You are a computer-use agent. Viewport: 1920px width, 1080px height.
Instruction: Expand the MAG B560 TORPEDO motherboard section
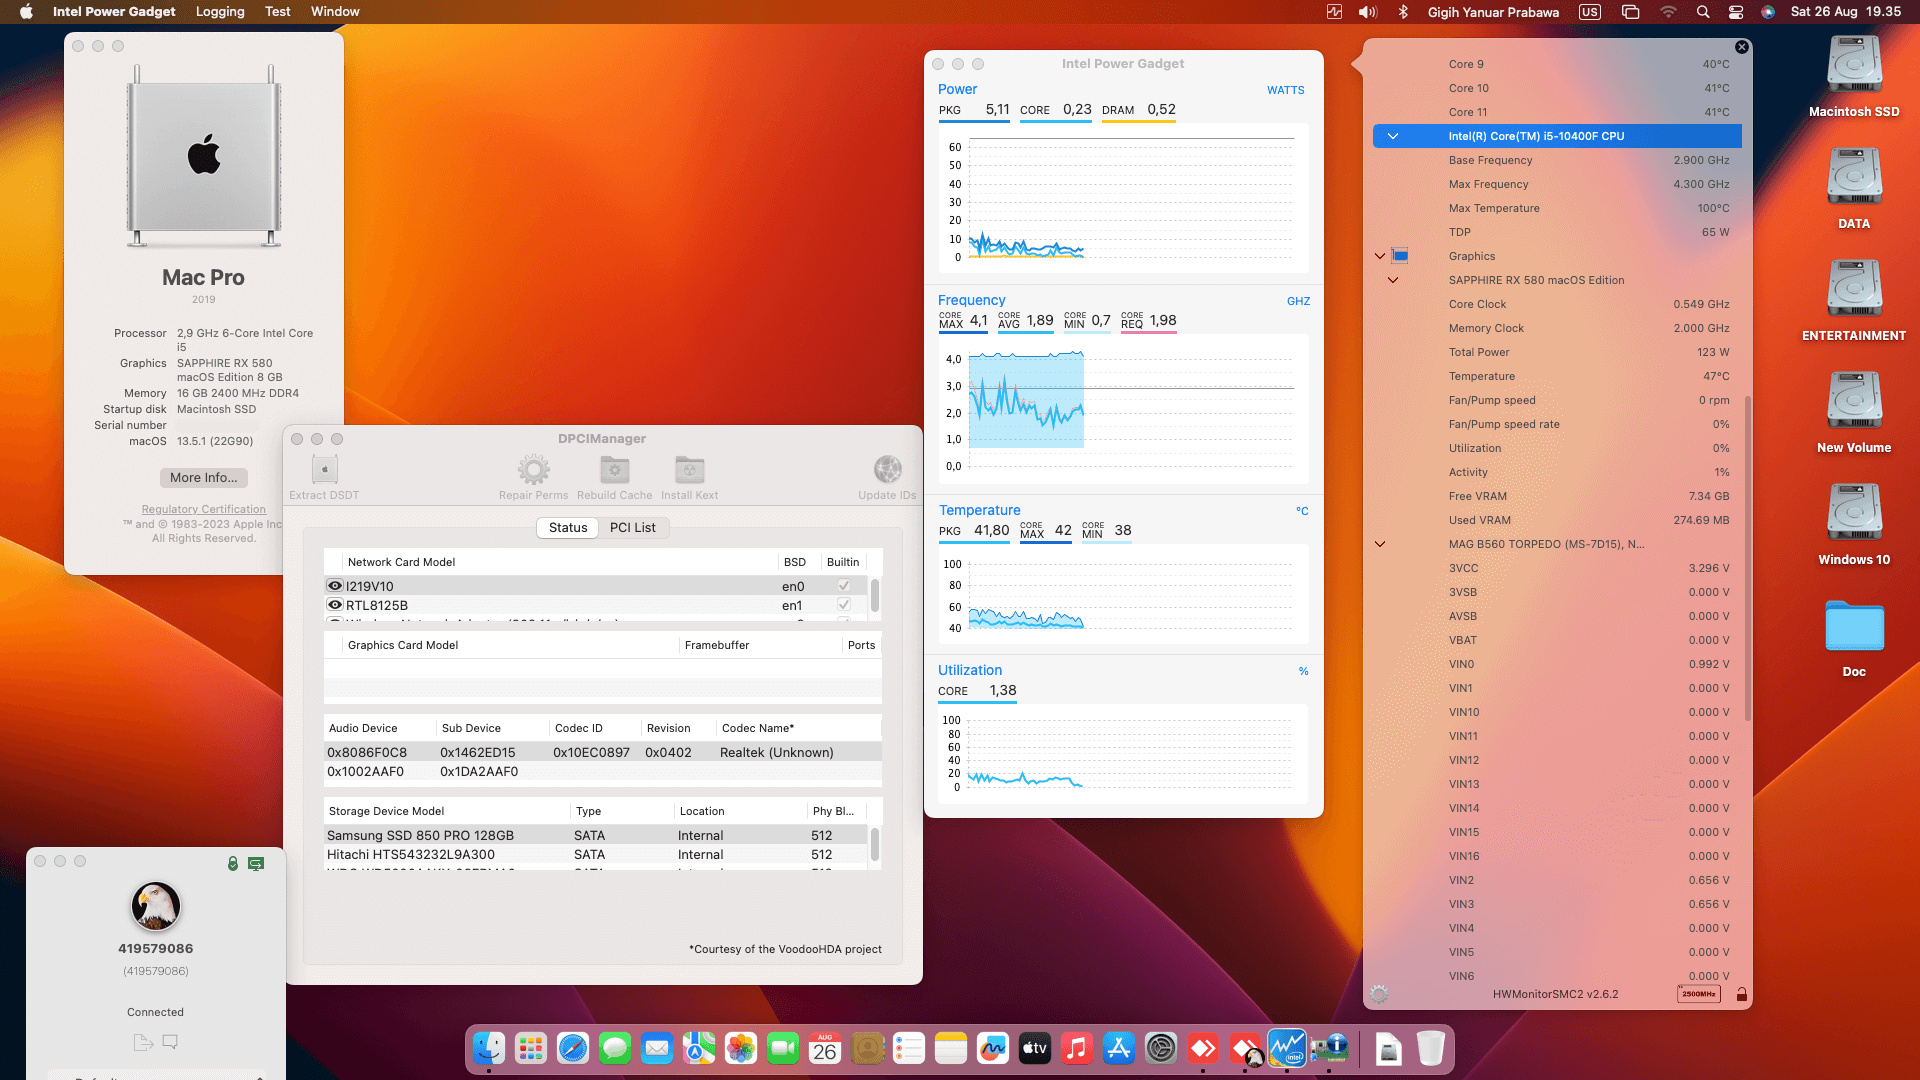pyautogui.click(x=1380, y=543)
